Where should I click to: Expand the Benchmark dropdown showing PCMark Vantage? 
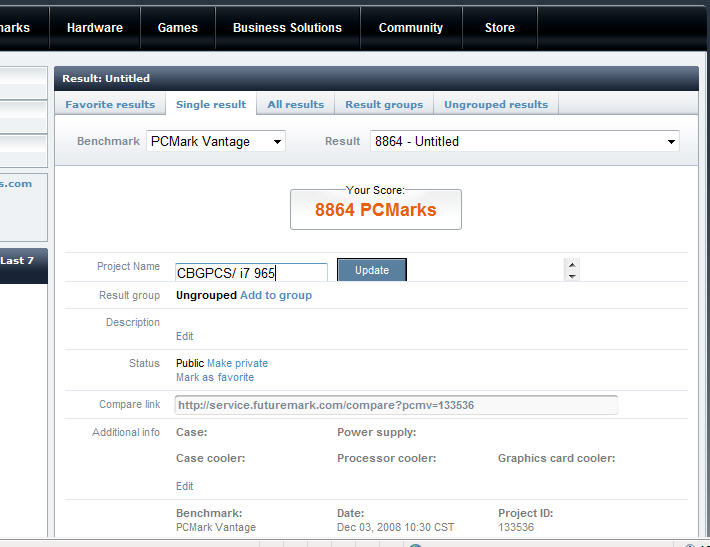point(216,141)
